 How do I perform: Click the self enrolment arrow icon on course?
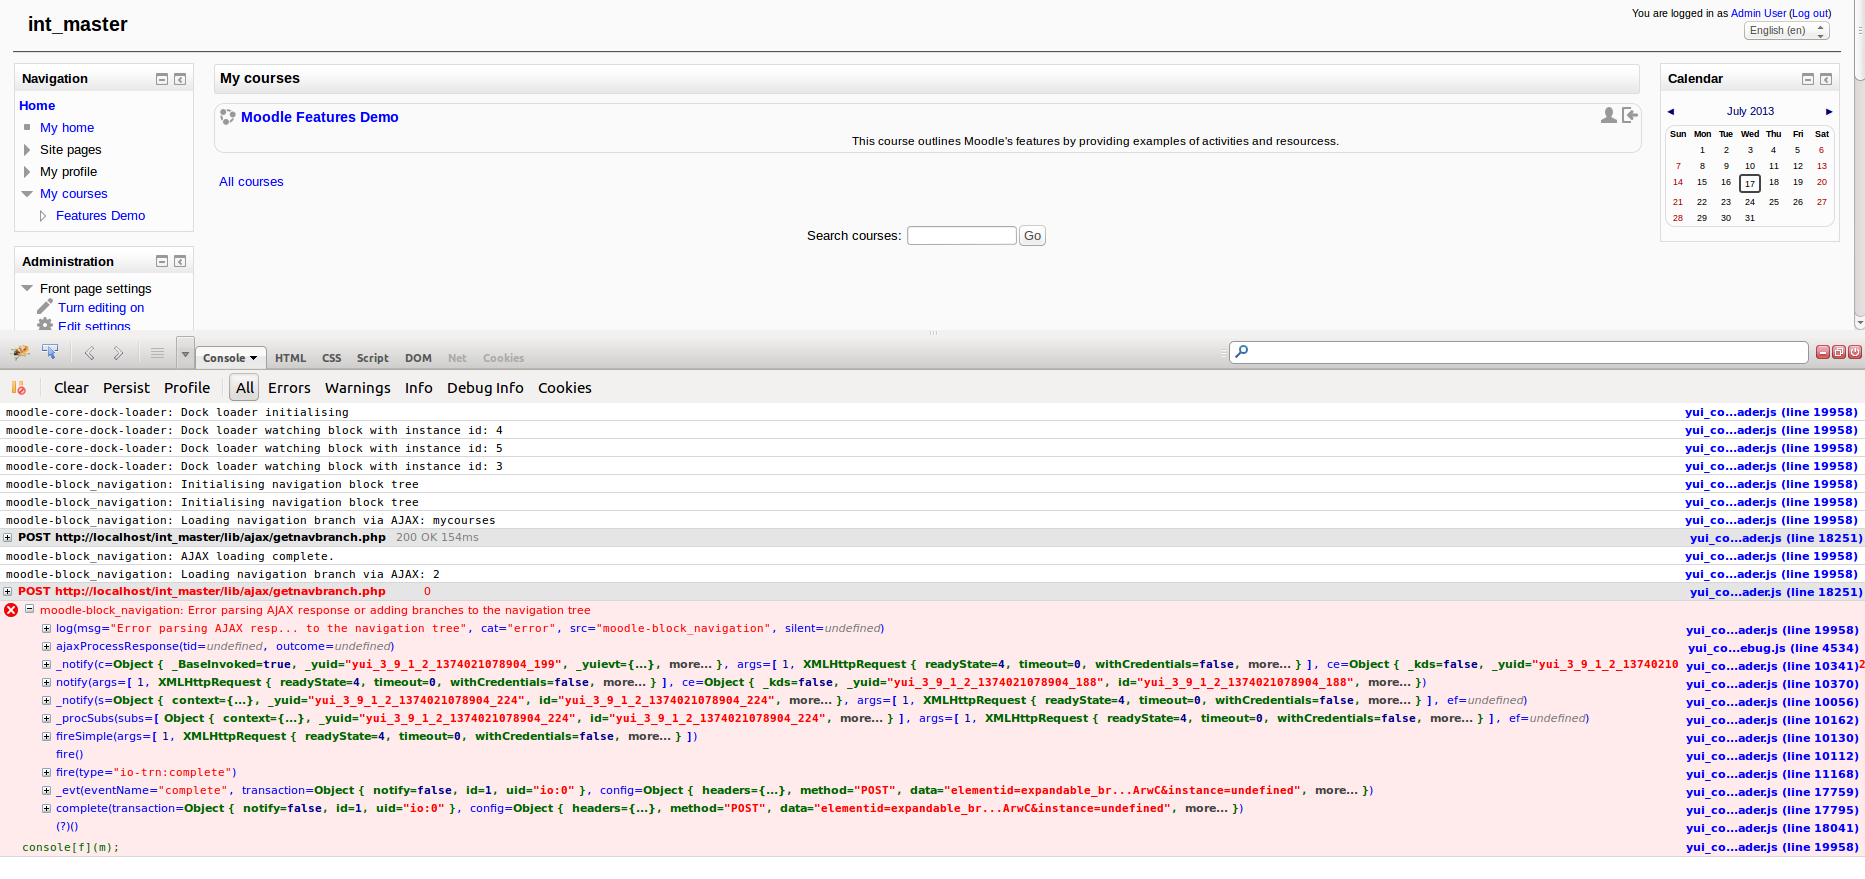pyautogui.click(x=1630, y=116)
